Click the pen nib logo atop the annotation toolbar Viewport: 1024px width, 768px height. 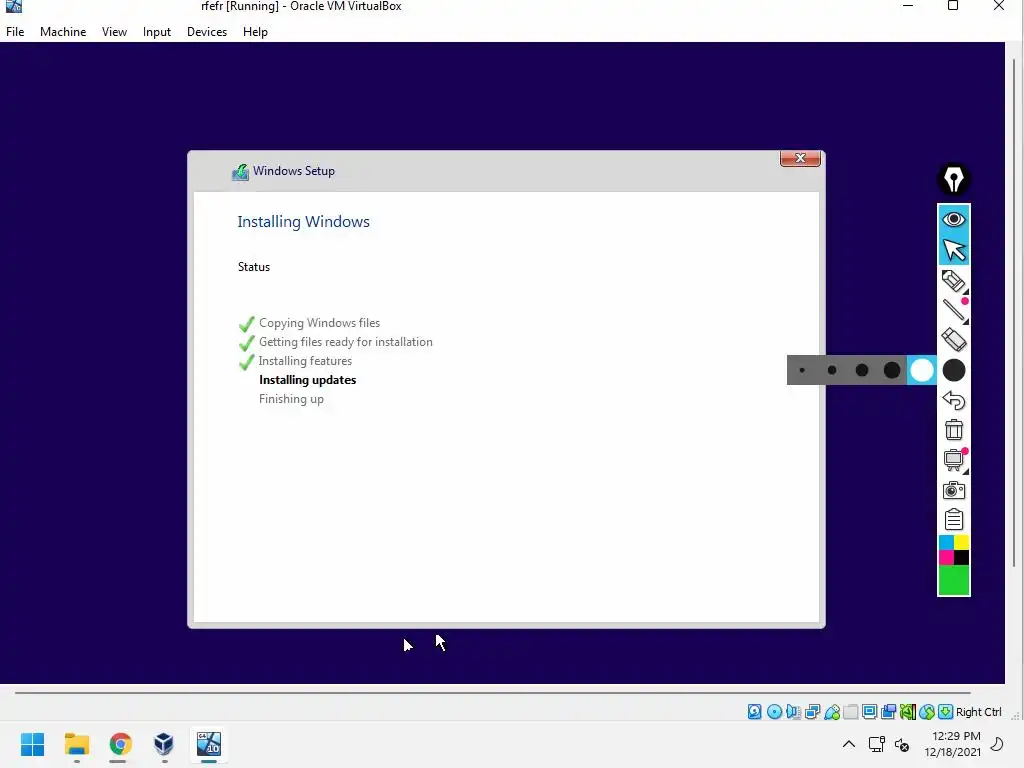coord(953,178)
